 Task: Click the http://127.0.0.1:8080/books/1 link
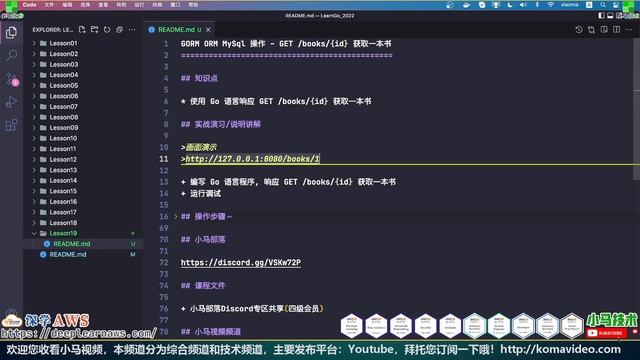pyautogui.click(x=252, y=159)
